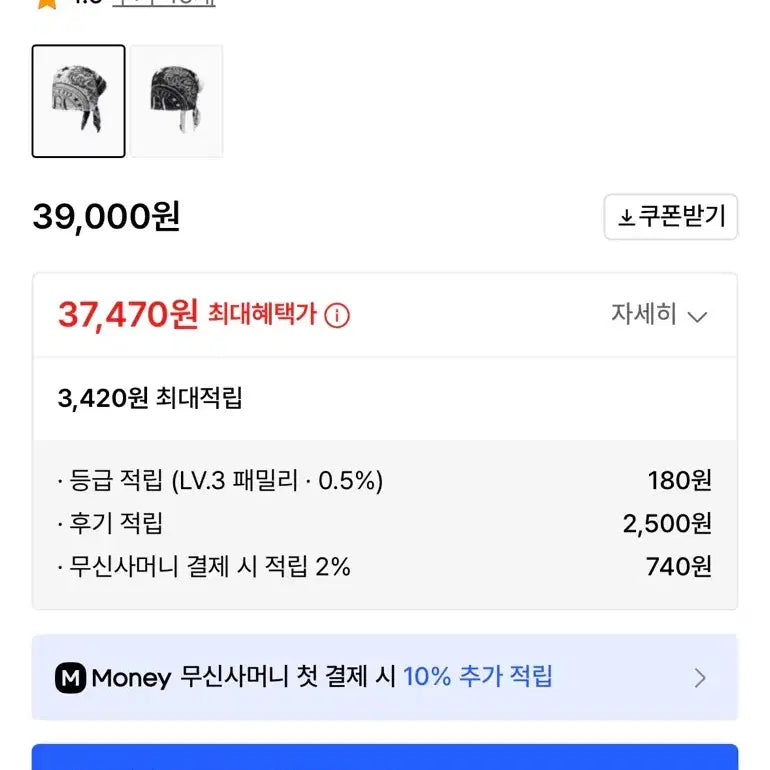Click the orange star rating icon
This screenshot has width=770, height=770.
click(x=45, y=3)
